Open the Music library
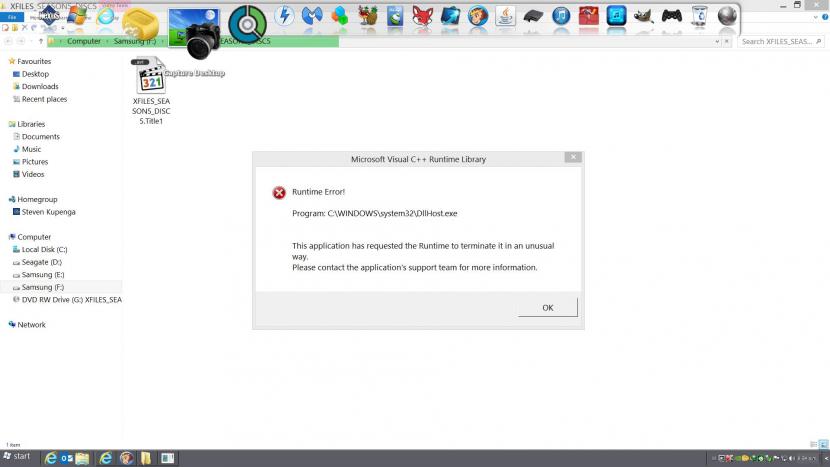The image size is (830, 467). click(x=31, y=149)
